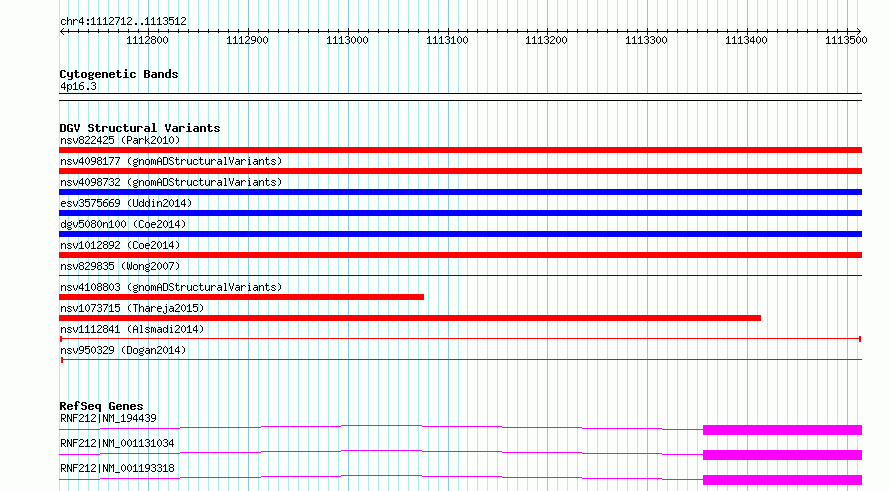Click the 1113400 ruler position label
Viewport: 890px width, 491px height.
746,40
